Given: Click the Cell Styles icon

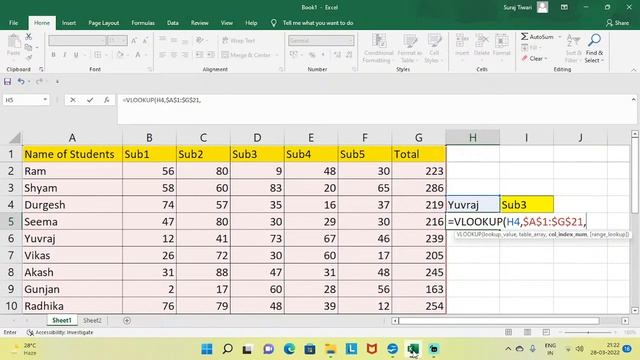Looking at the screenshot, I should (x=434, y=41).
